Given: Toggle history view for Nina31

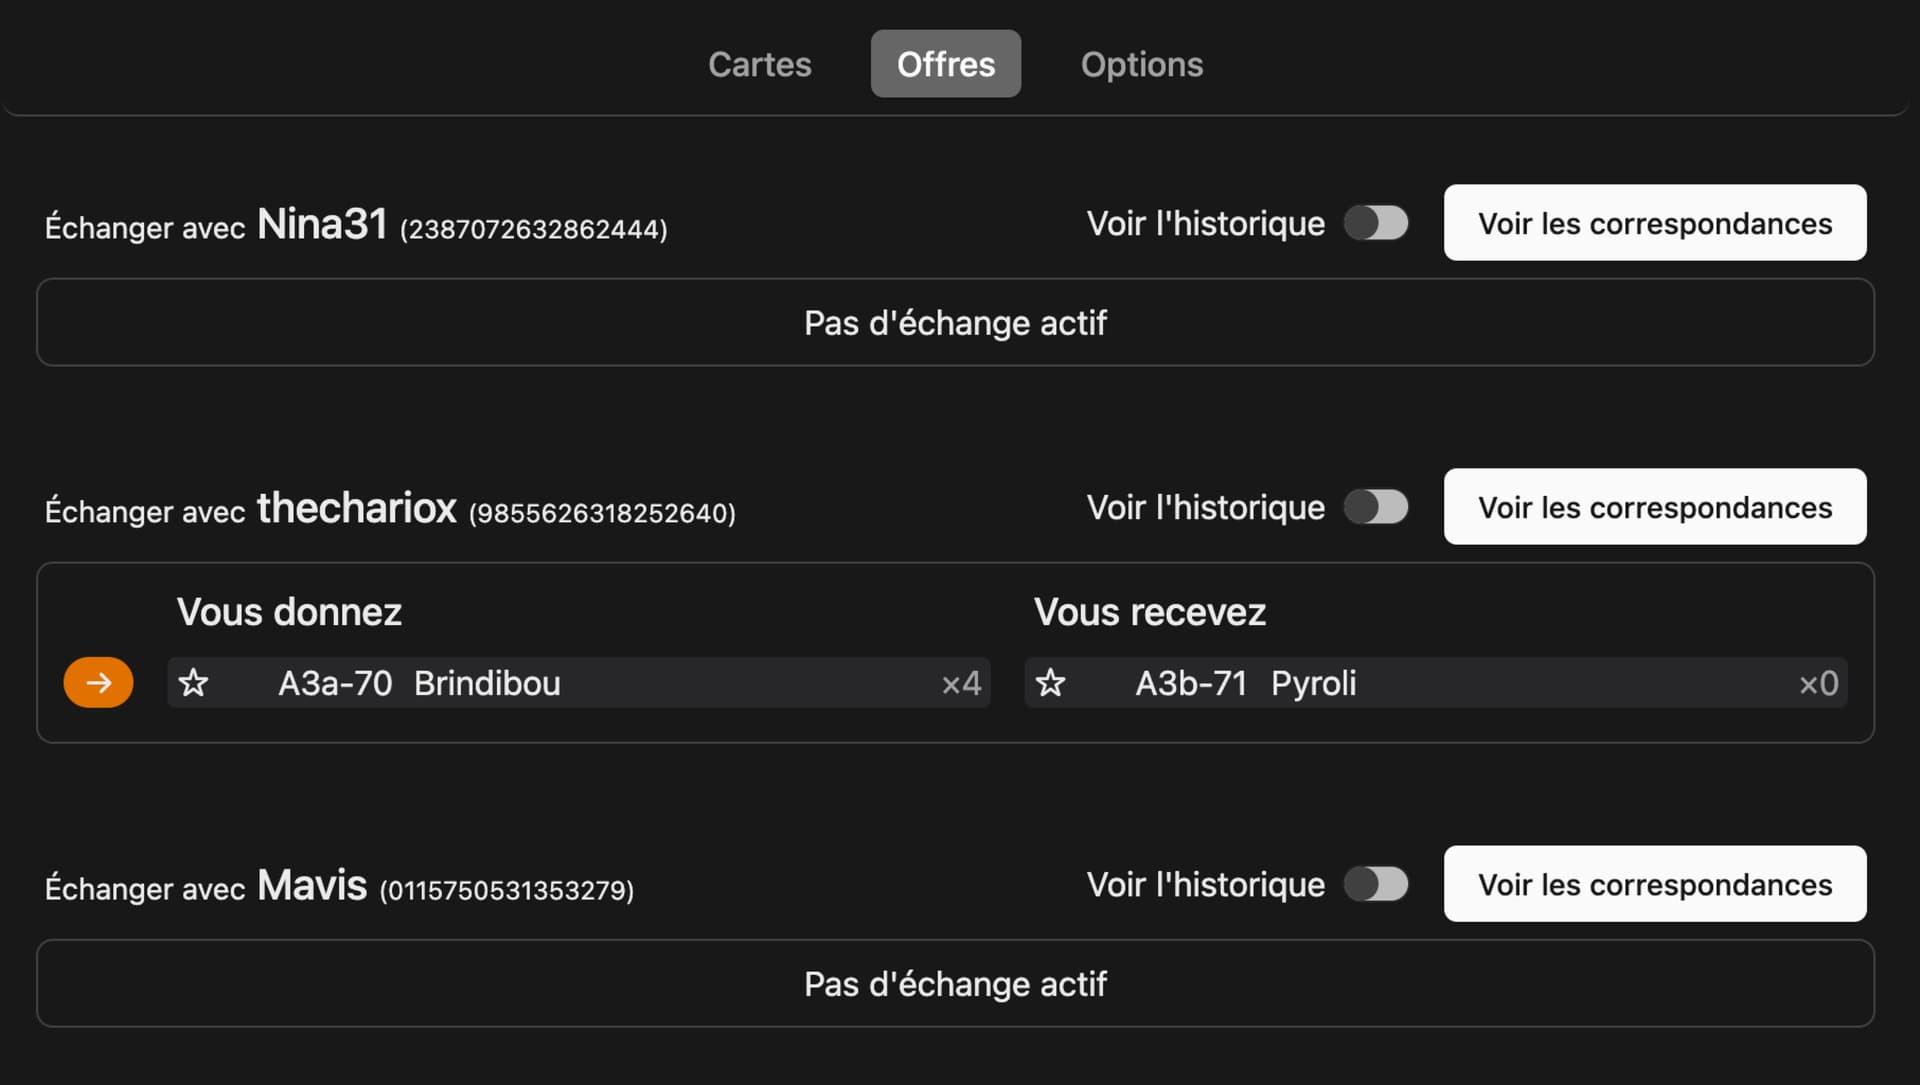Looking at the screenshot, I should tap(1376, 223).
